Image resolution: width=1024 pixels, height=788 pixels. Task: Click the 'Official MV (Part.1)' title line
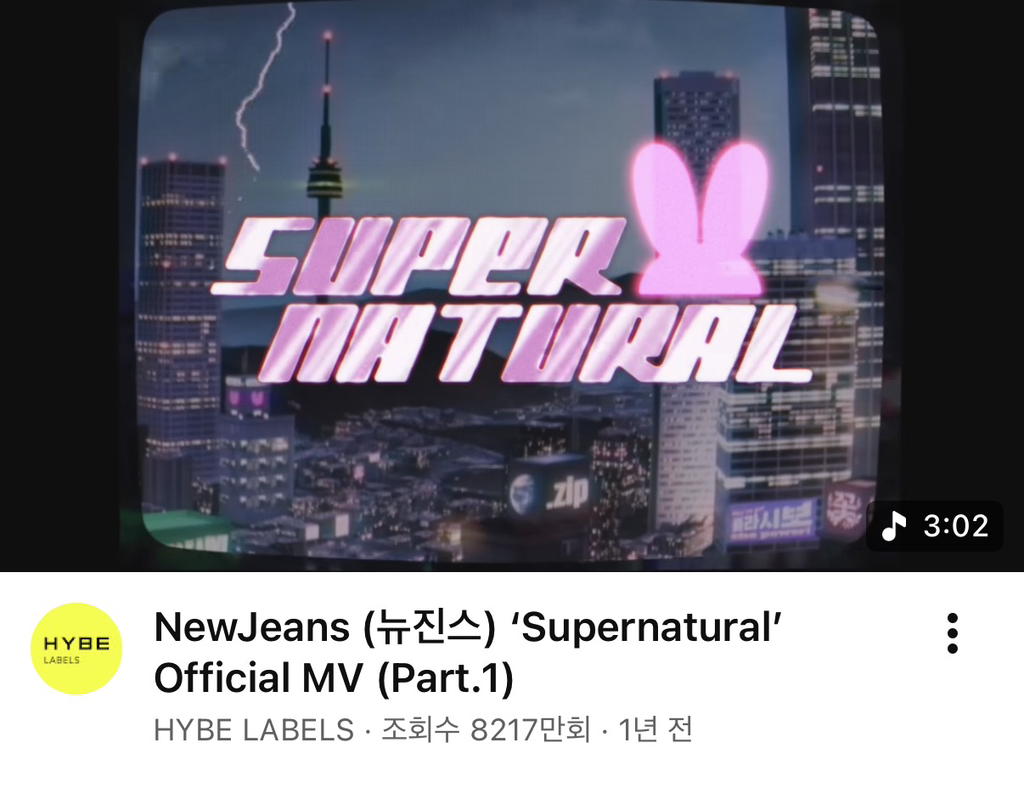334,678
